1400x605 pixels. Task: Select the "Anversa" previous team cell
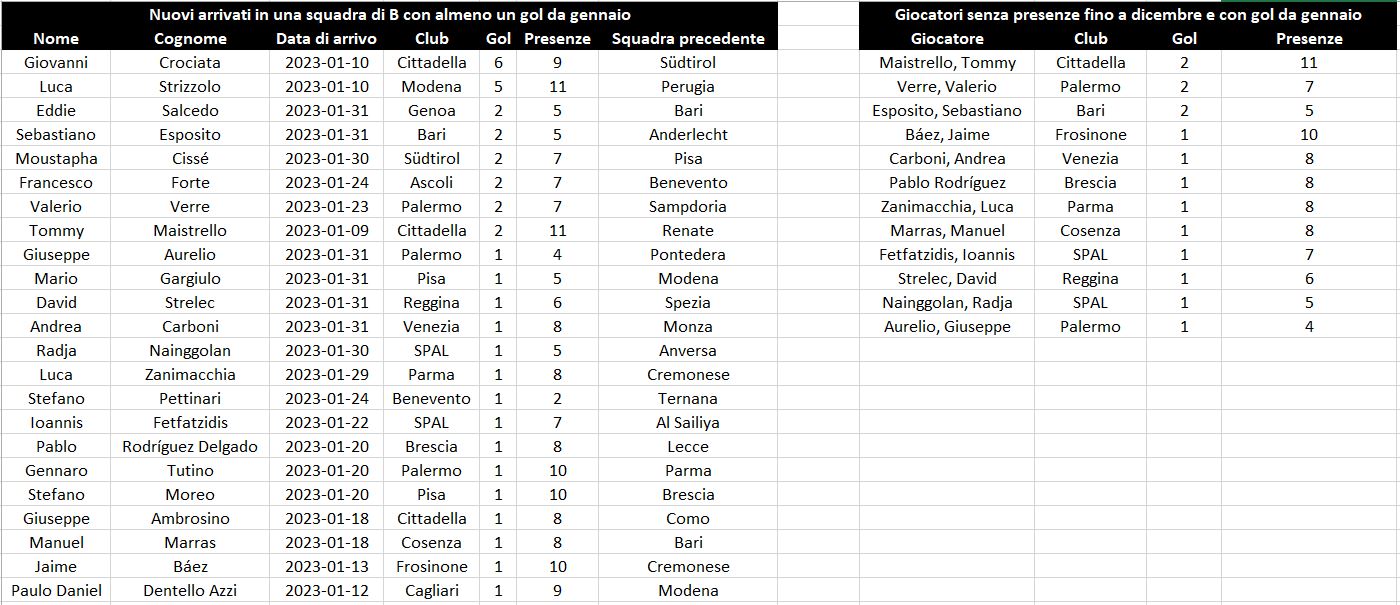pyautogui.click(x=687, y=350)
